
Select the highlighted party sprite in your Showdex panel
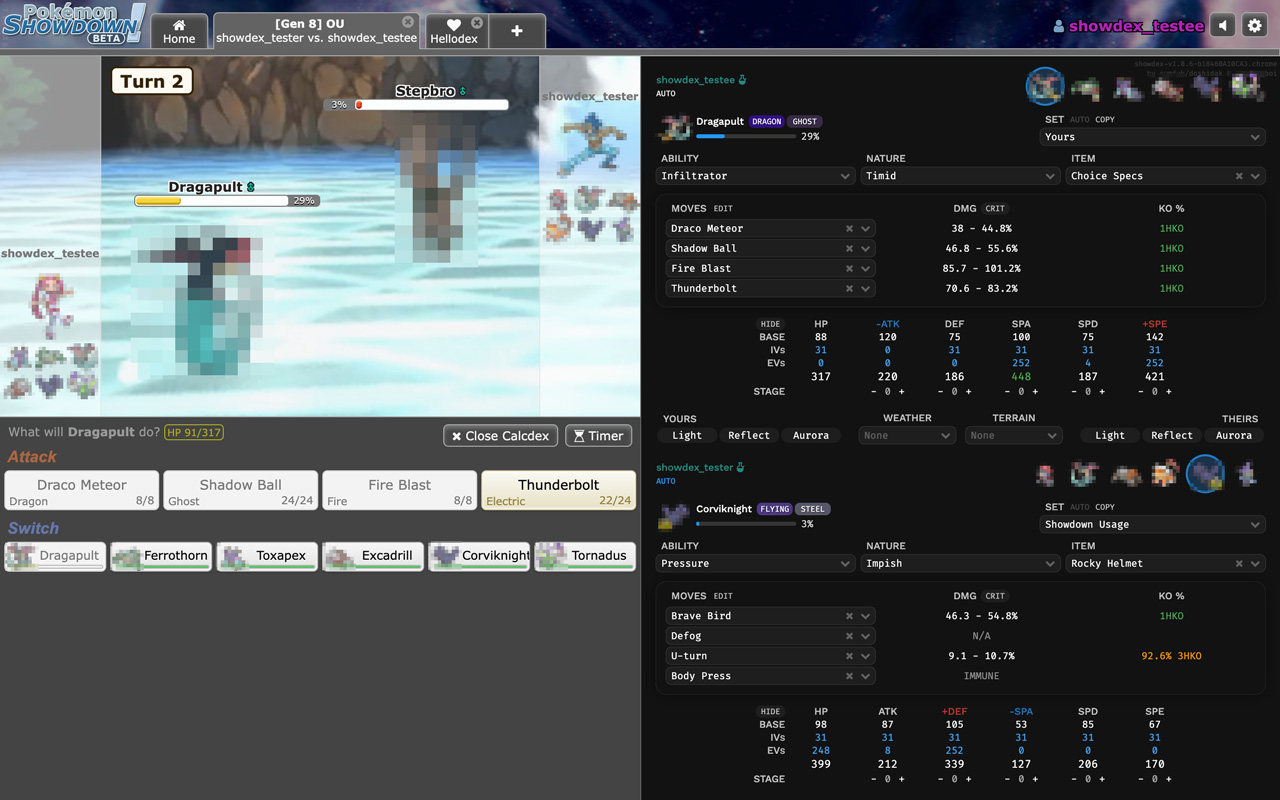[x=1045, y=87]
